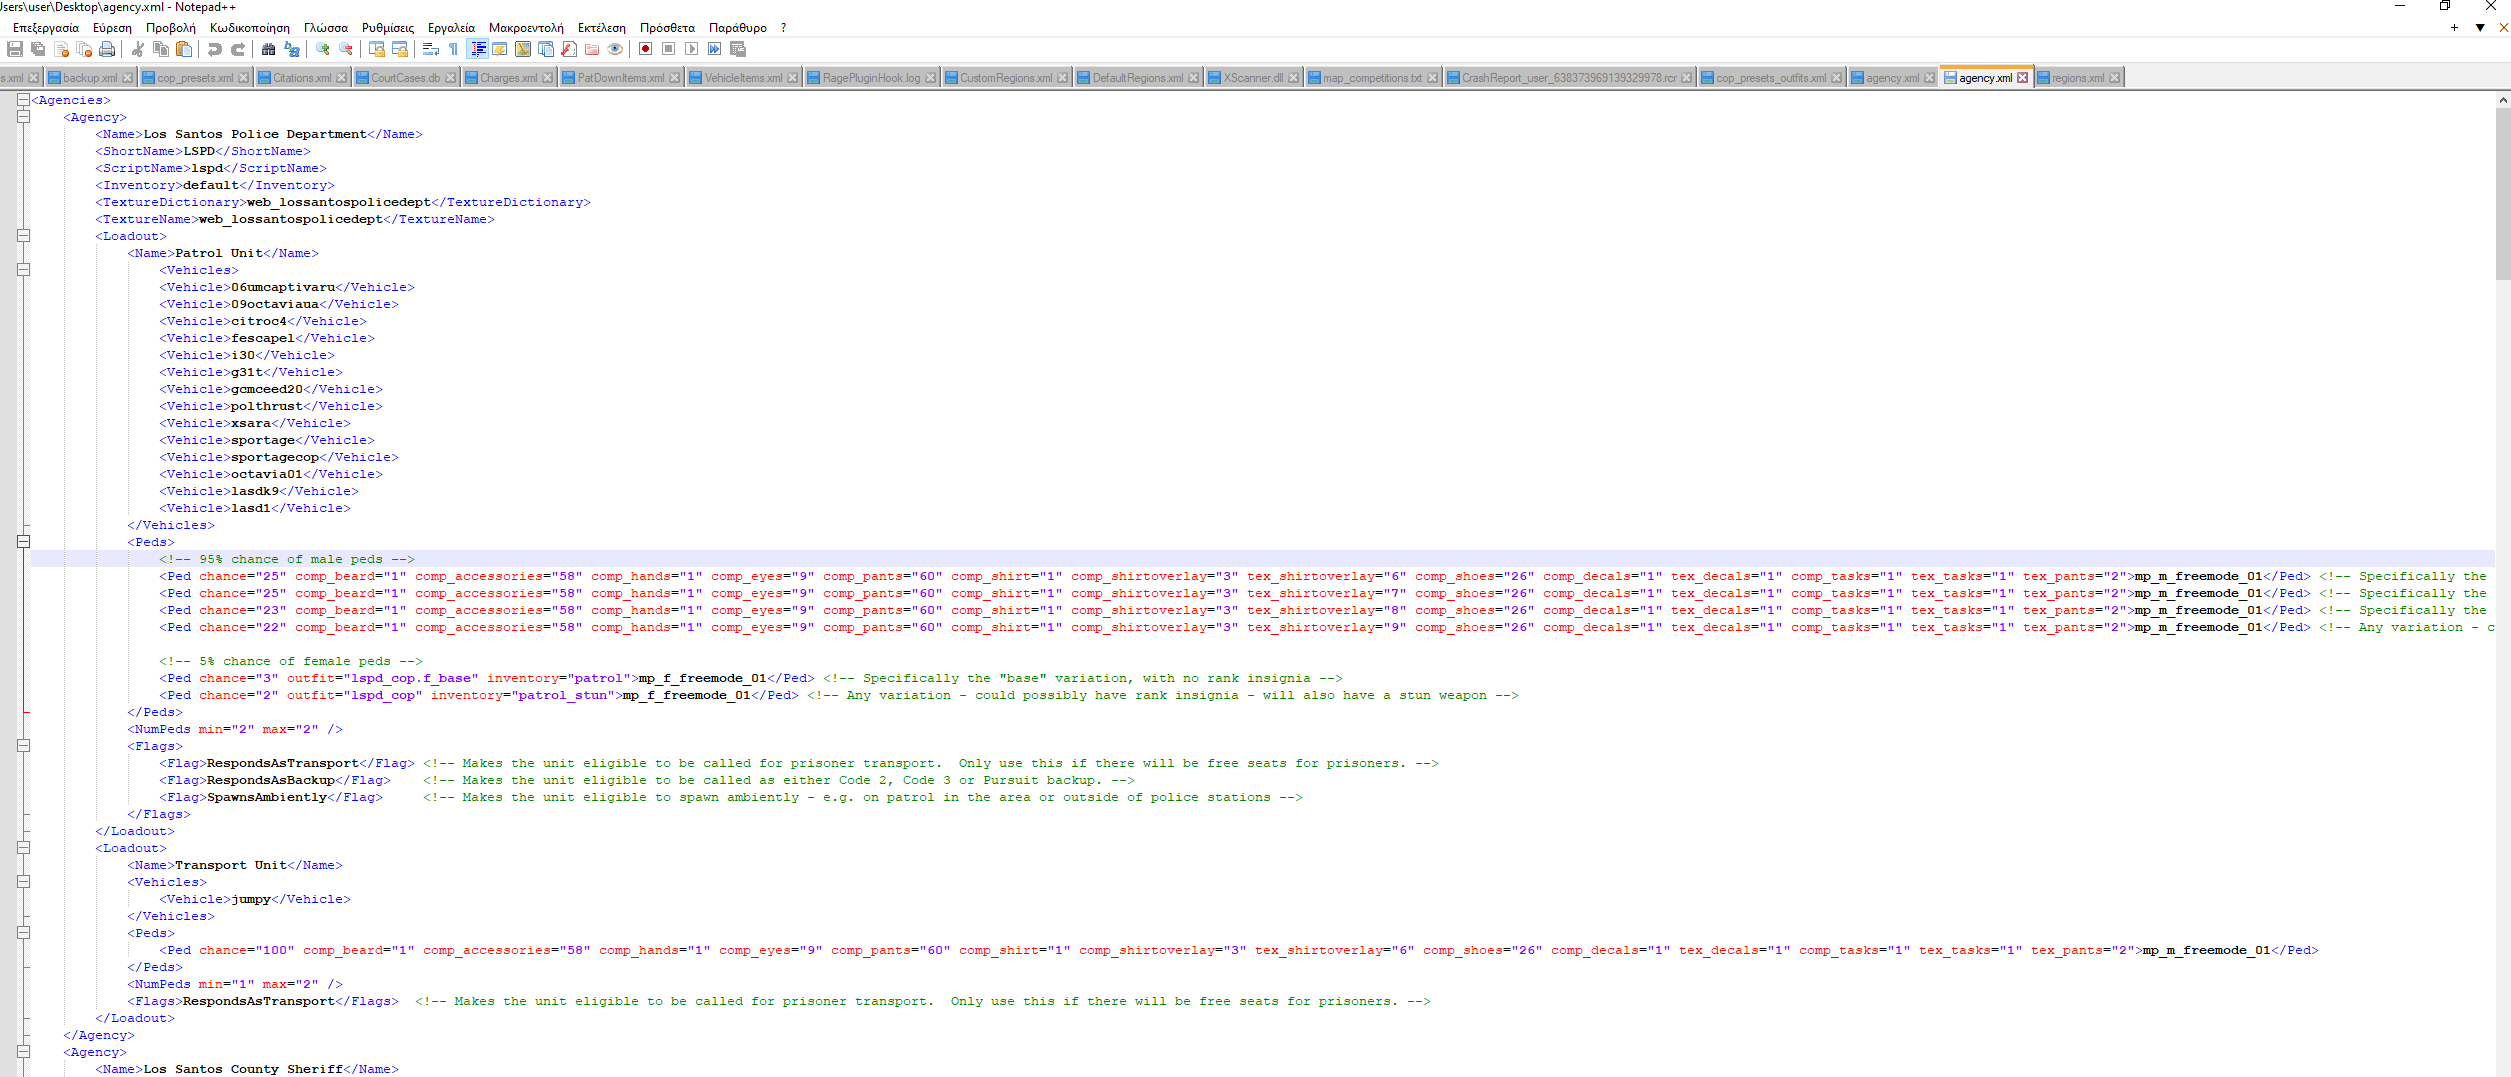Collapse the Flags fold marker
The width and height of the screenshot is (2511, 1077).
(23, 746)
